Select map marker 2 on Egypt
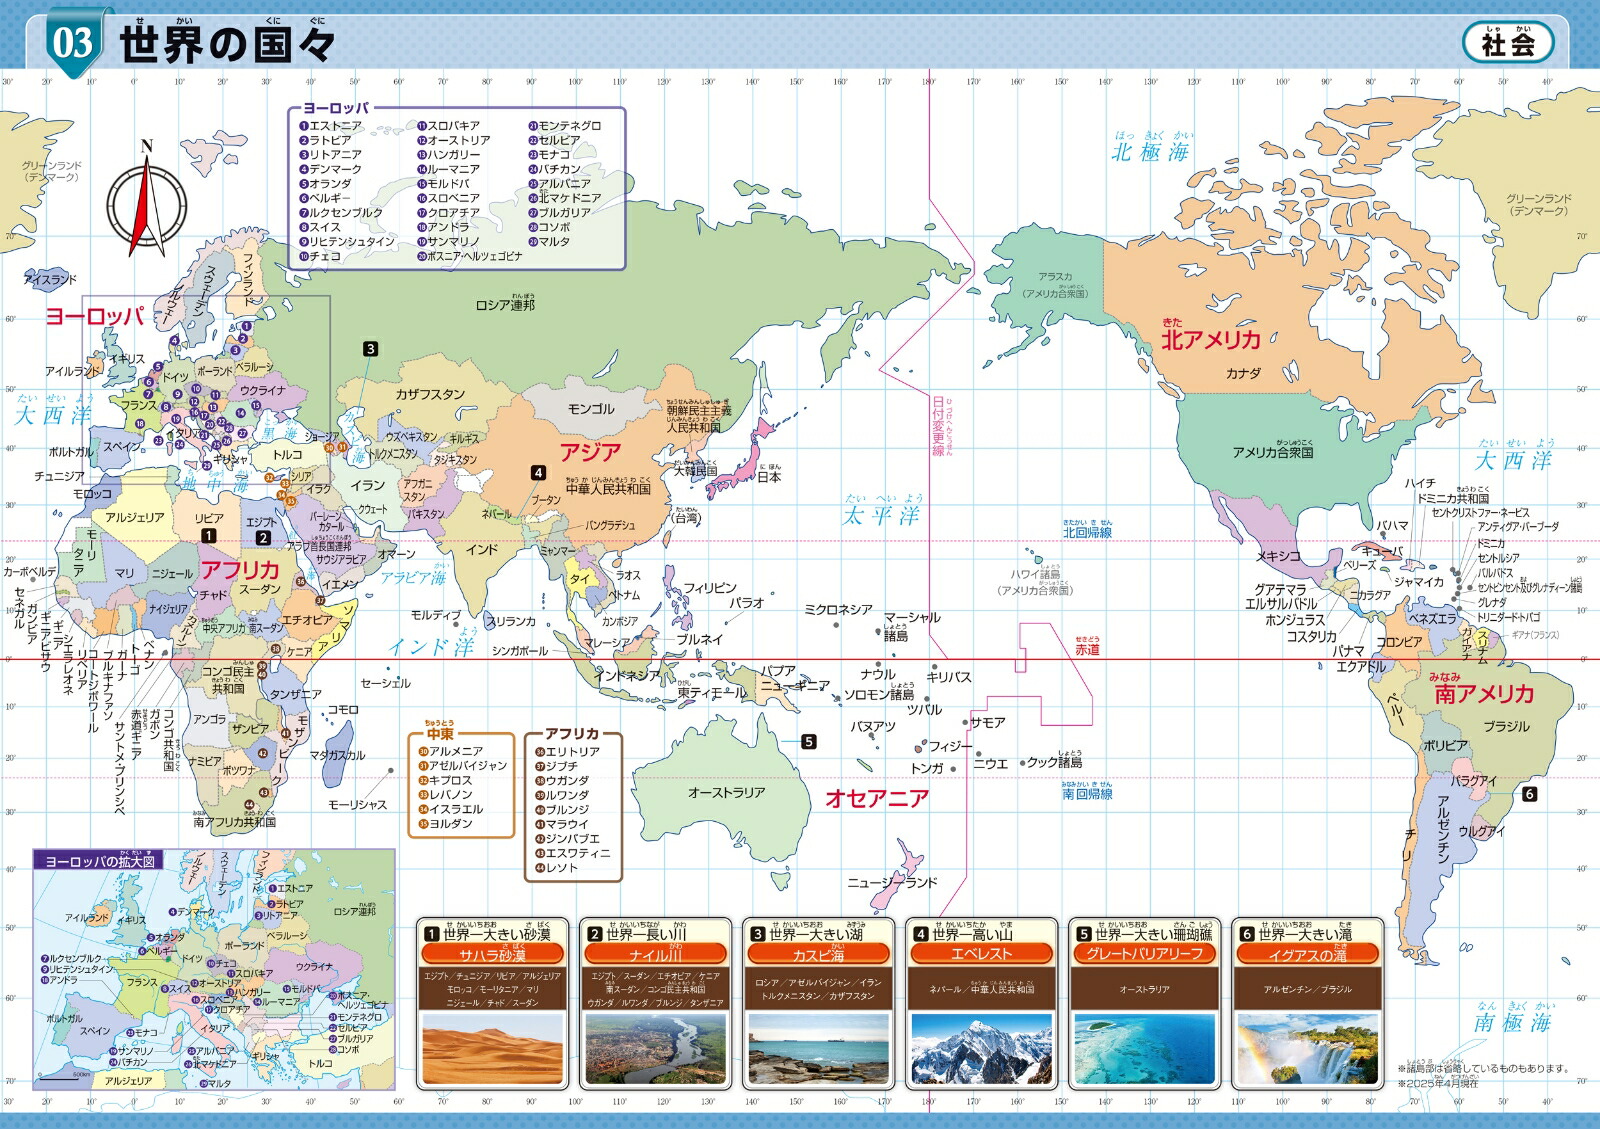This screenshot has height=1129, width=1600. pyautogui.click(x=263, y=537)
